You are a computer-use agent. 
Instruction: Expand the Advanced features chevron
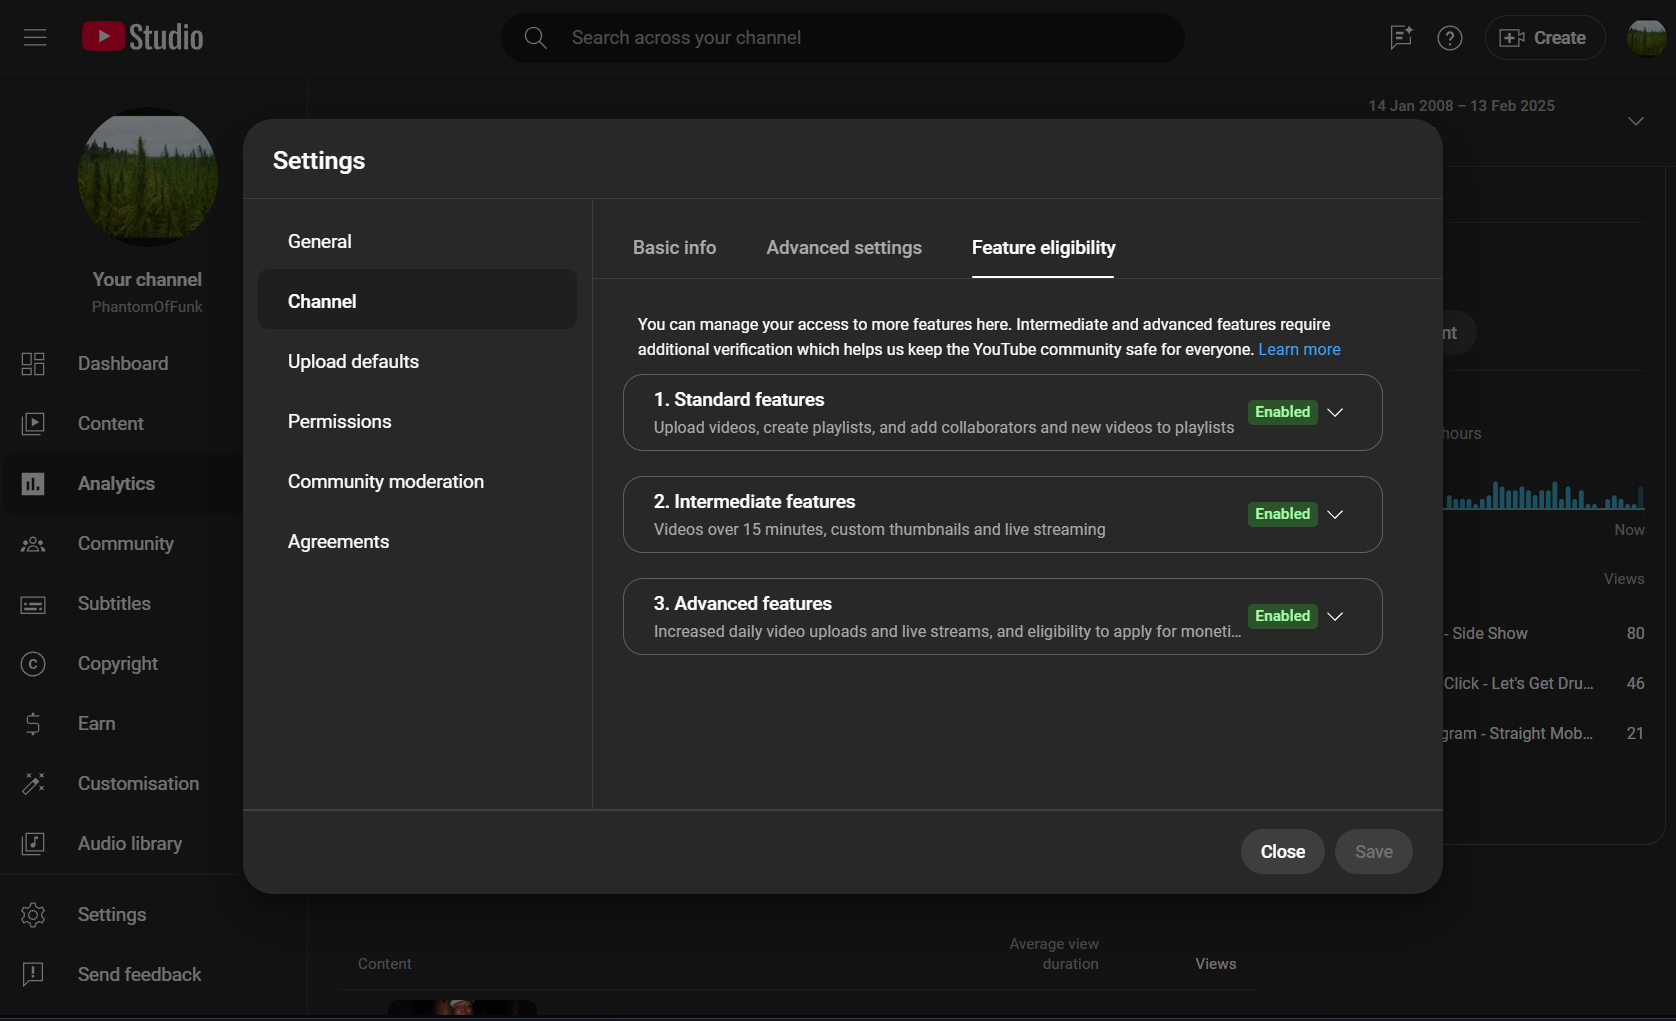click(1334, 616)
